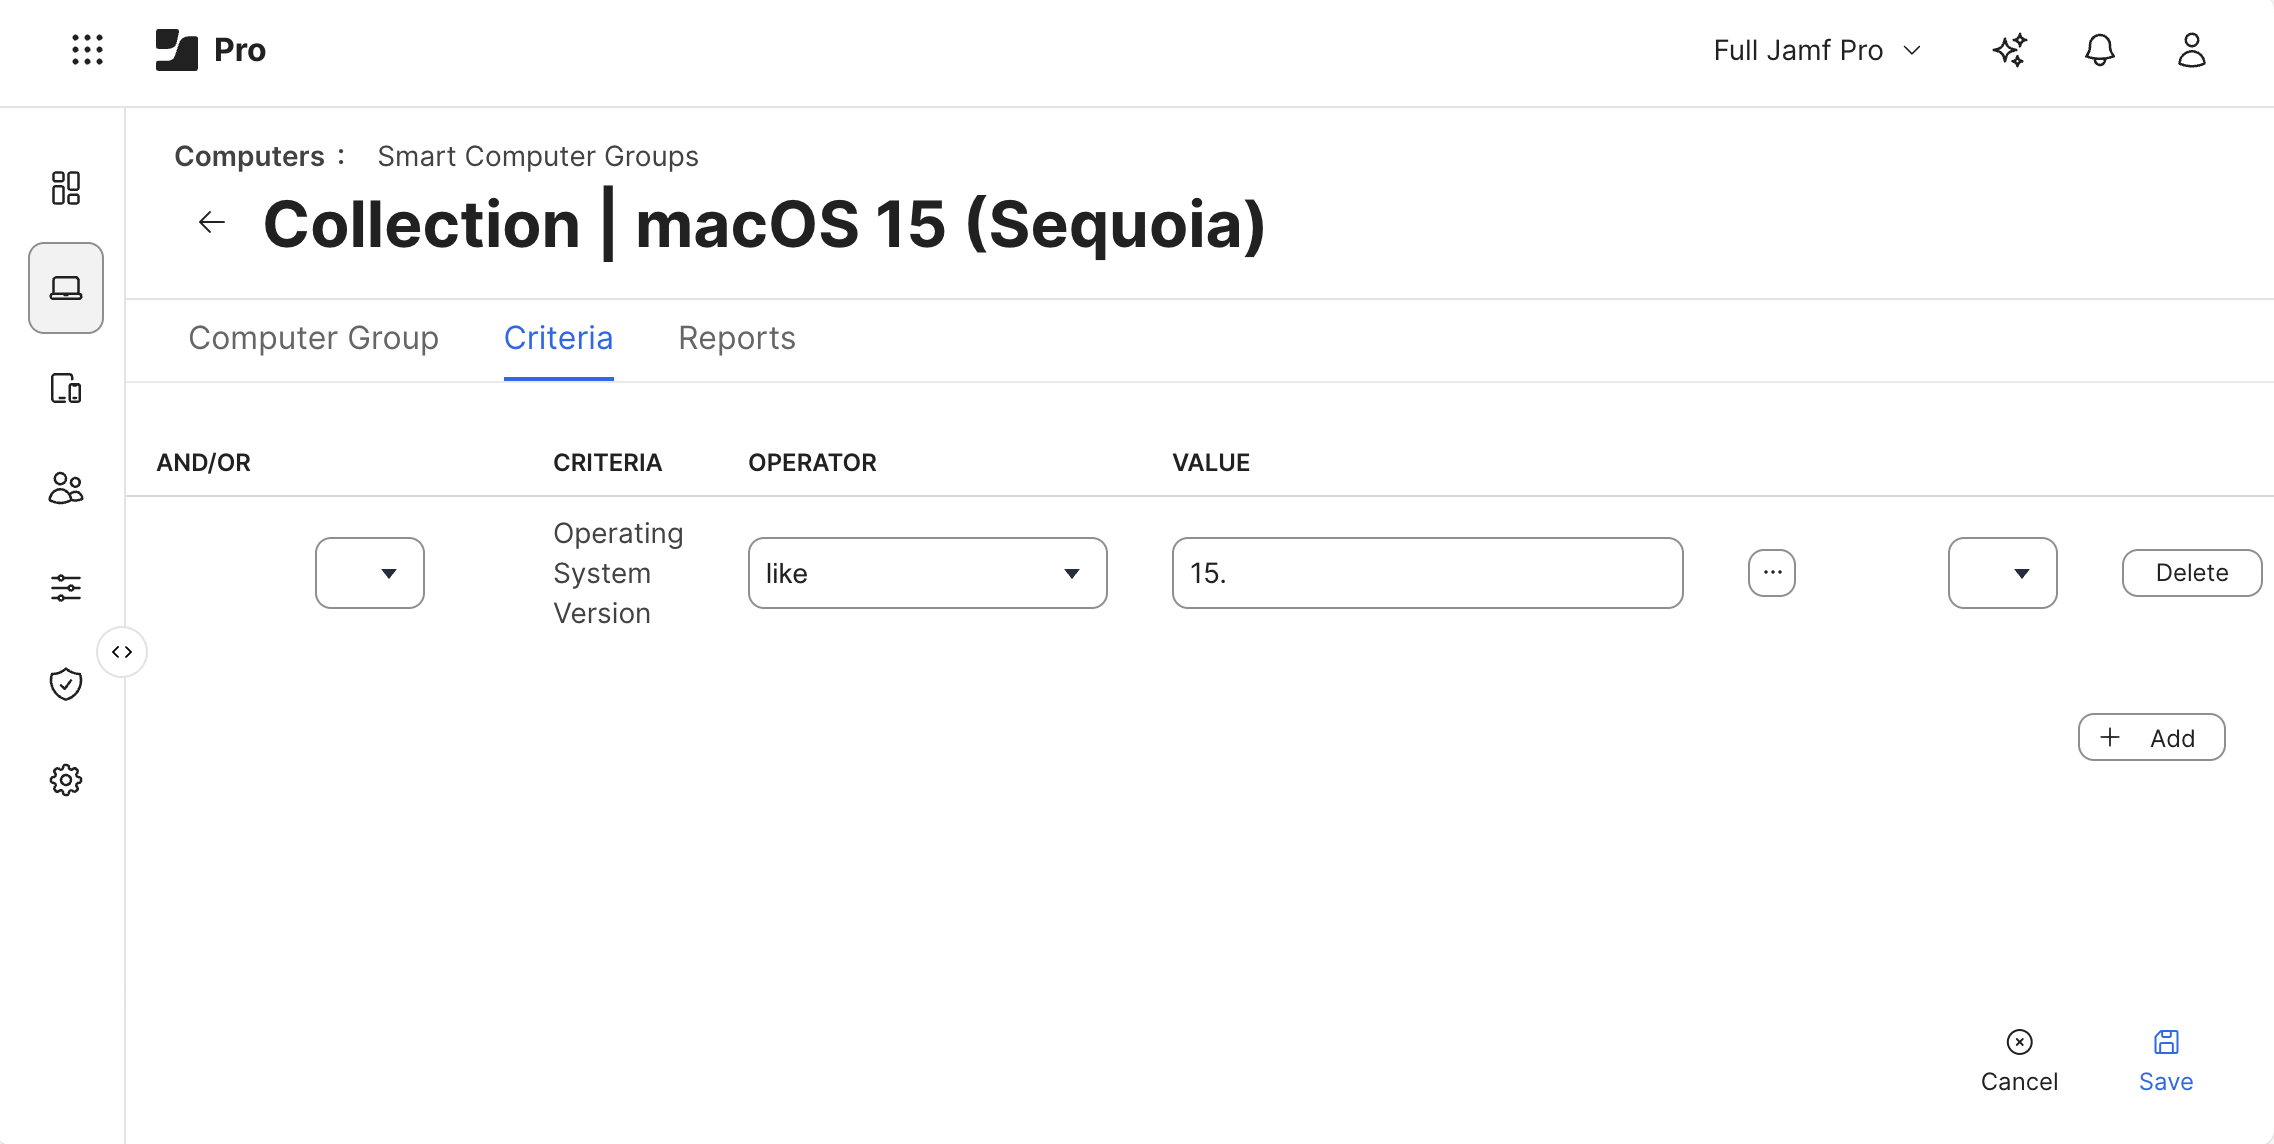Click the value field containing 15.
Image resolution: width=2274 pixels, height=1144 pixels.
coord(1427,573)
